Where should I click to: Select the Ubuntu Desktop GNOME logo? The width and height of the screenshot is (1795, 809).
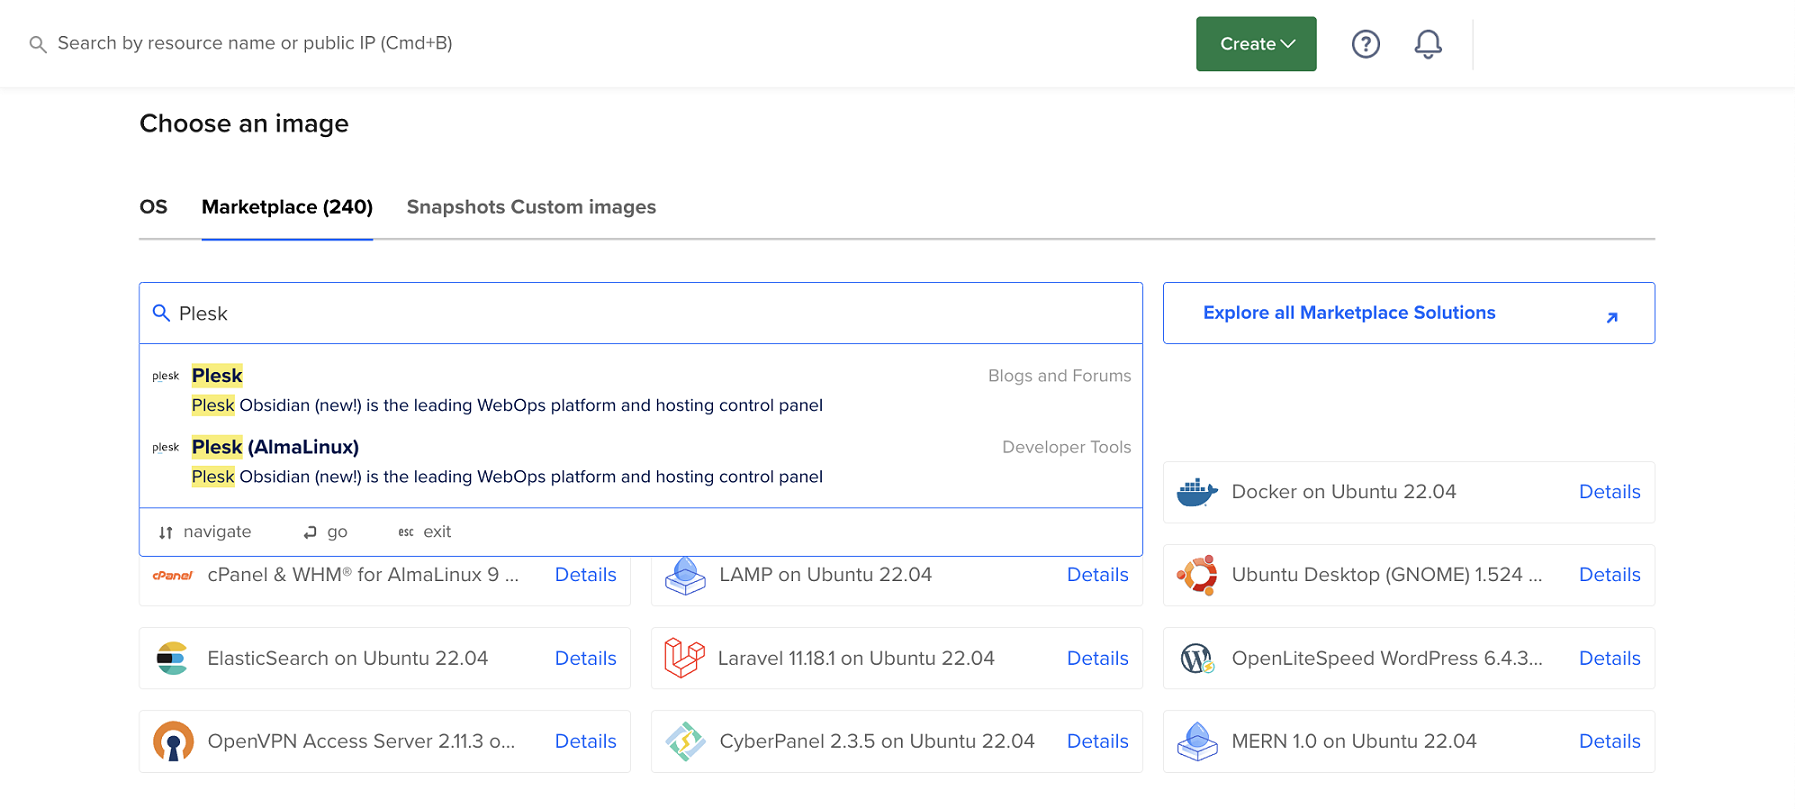point(1196,575)
